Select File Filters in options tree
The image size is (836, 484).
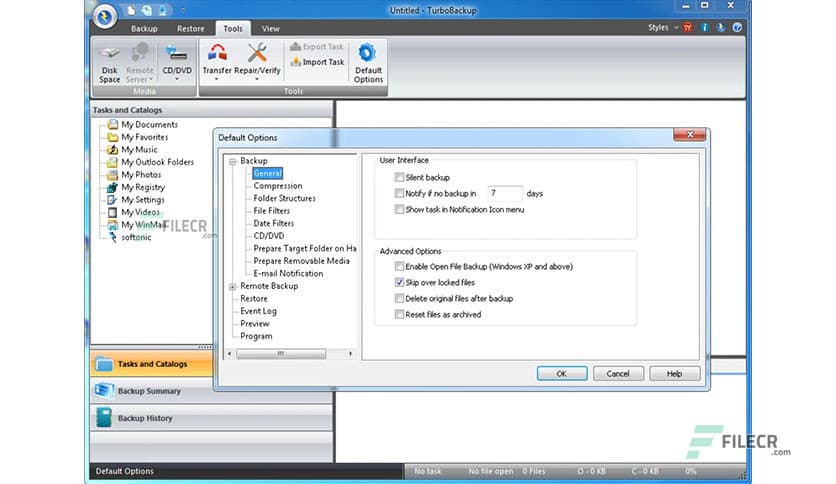pos(271,211)
